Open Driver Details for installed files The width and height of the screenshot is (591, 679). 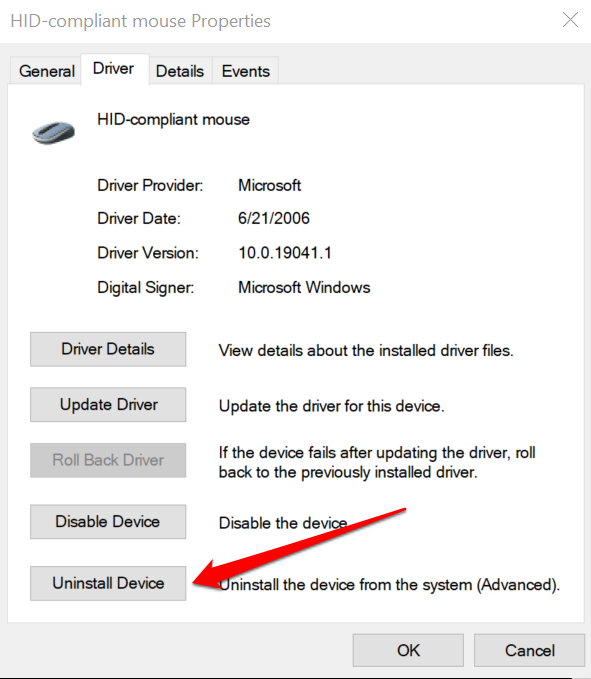click(x=108, y=349)
